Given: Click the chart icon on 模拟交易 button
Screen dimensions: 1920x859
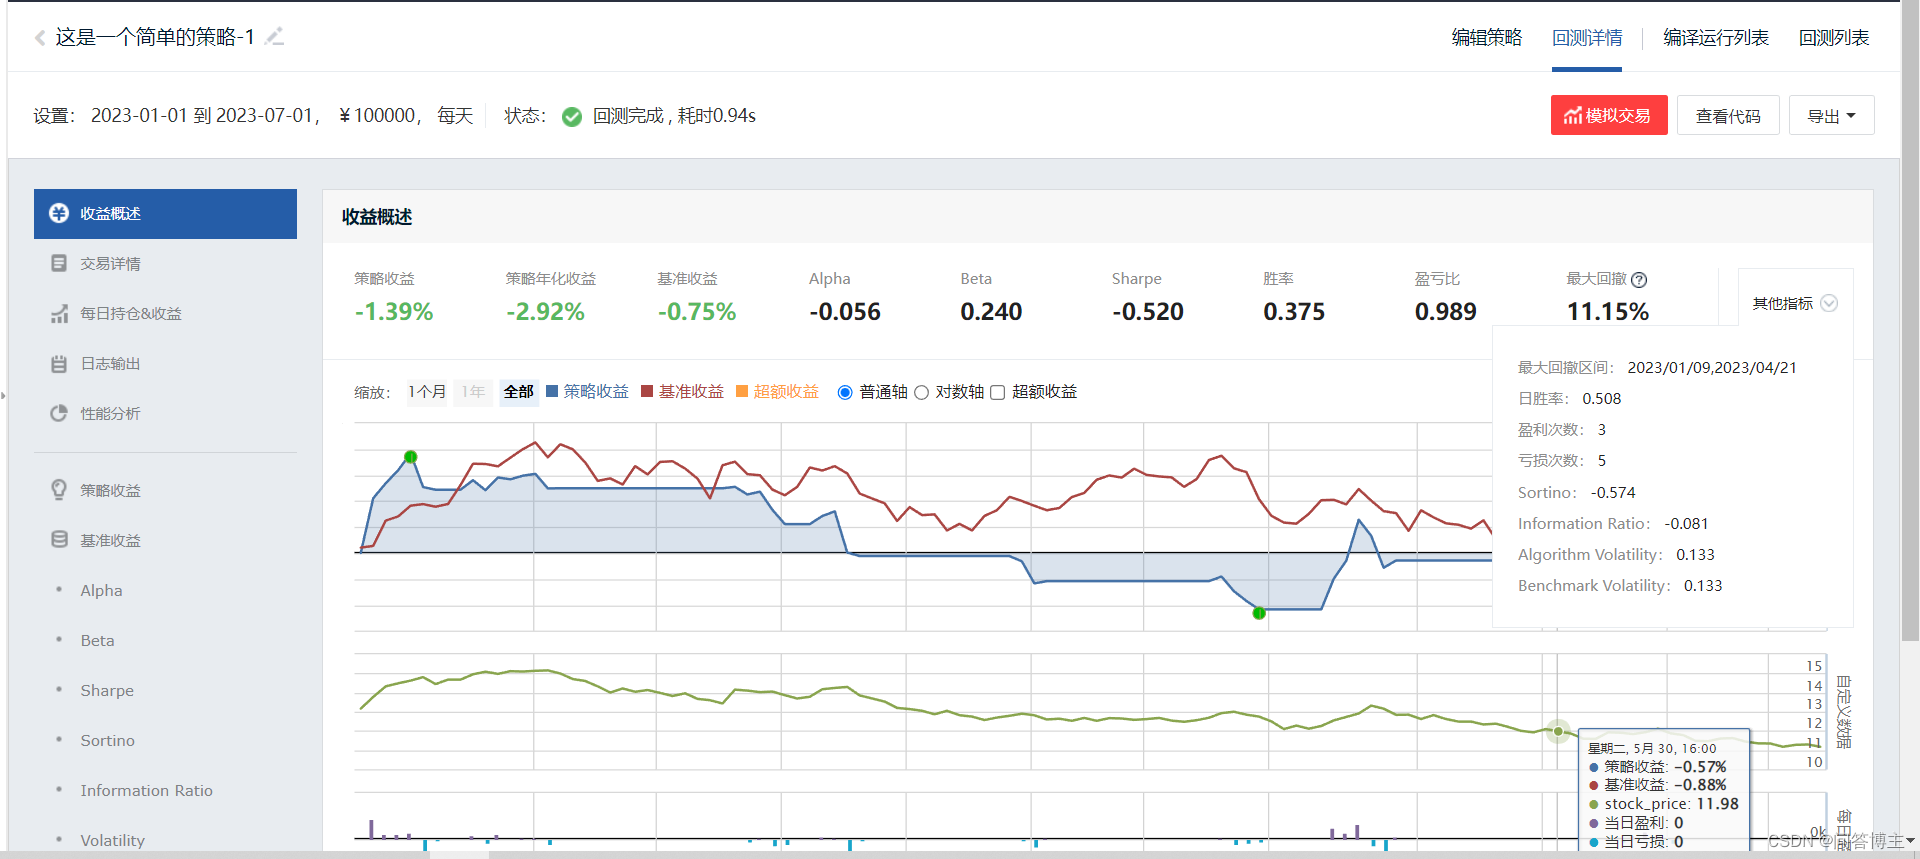Looking at the screenshot, I should [1573, 116].
